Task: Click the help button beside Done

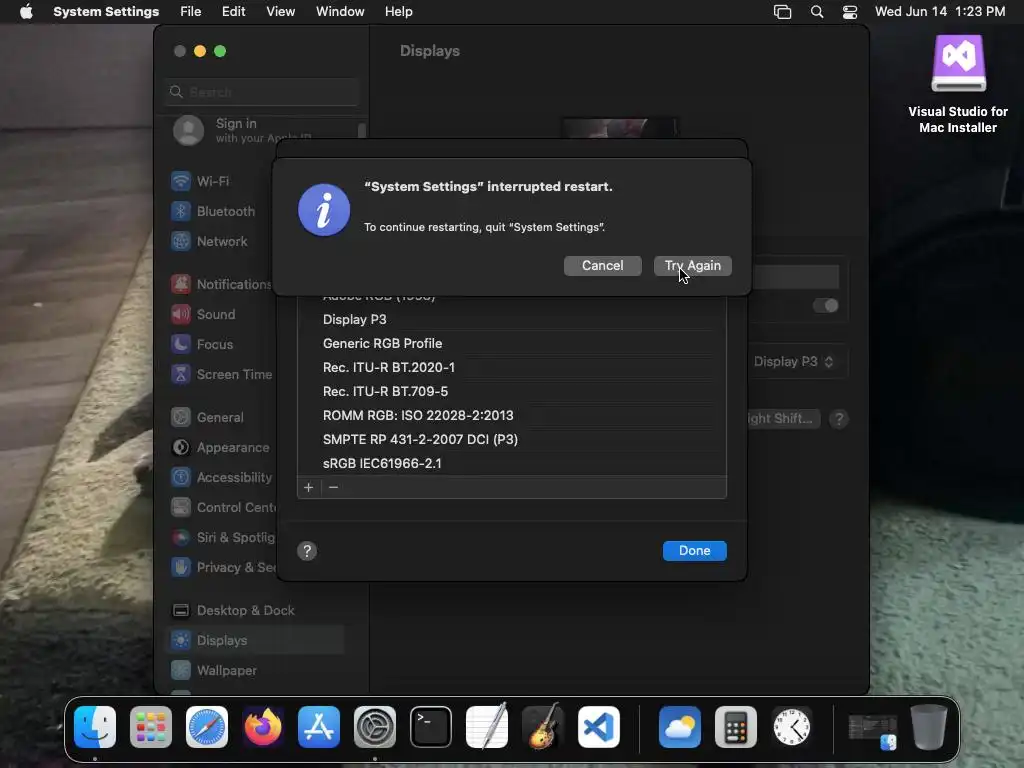Action: 307,551
